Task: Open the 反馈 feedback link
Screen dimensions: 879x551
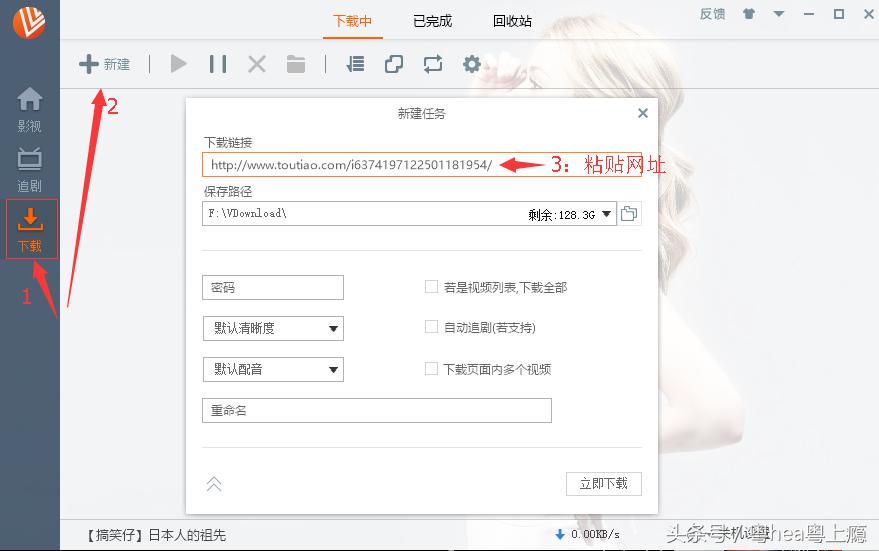Action: [x=713, y=14]
